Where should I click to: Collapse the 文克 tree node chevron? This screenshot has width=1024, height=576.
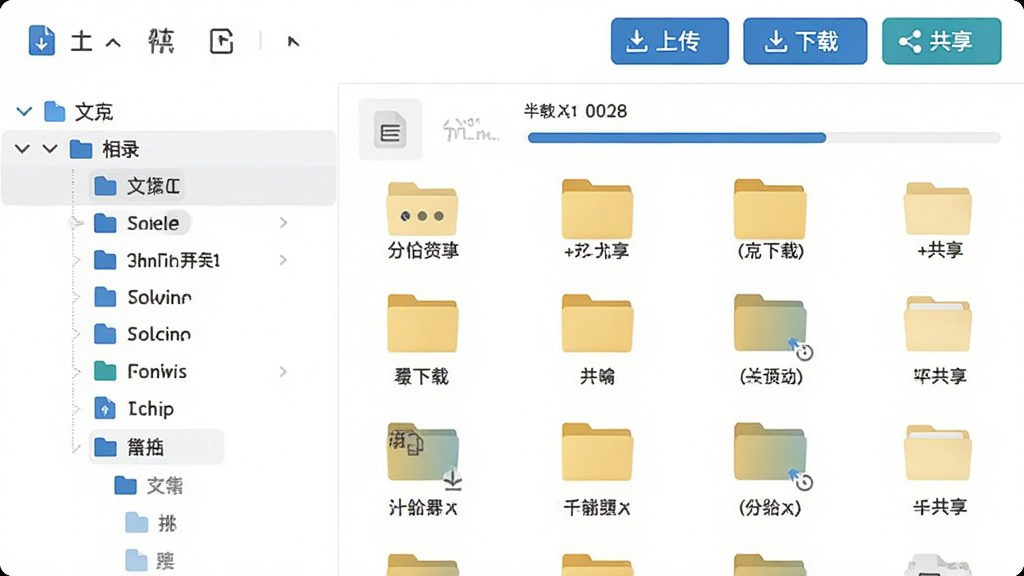[24, 112]
